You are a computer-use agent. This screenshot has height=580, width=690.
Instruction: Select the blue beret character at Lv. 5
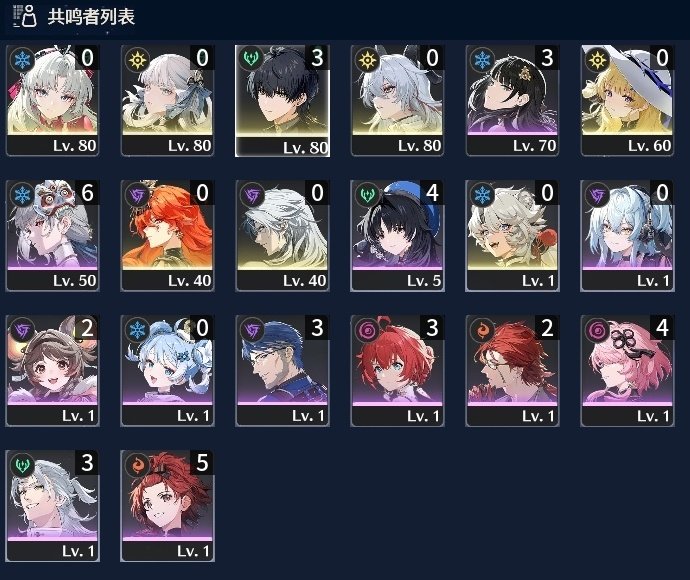(397, 235)
